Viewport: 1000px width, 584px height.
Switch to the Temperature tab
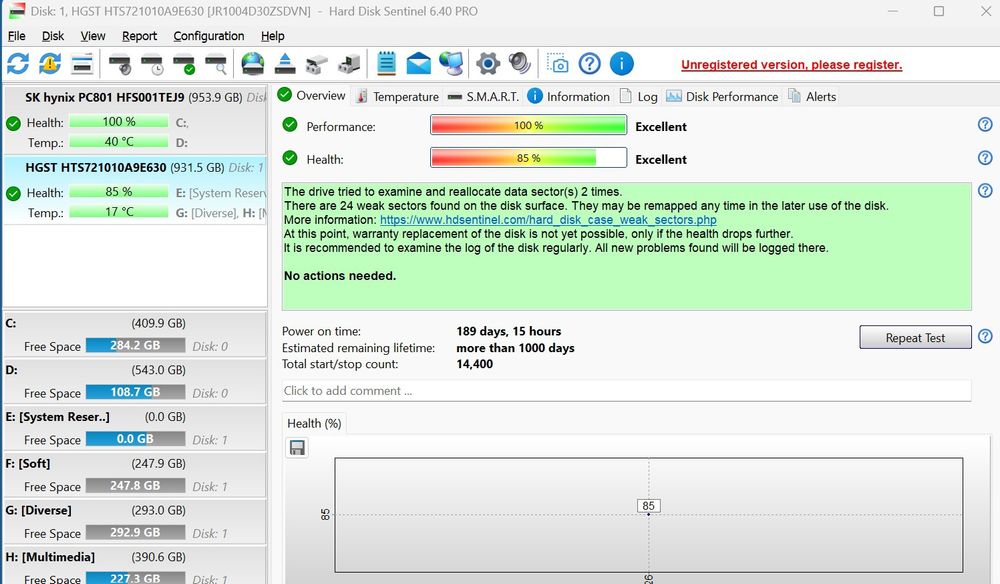[398, 96]
